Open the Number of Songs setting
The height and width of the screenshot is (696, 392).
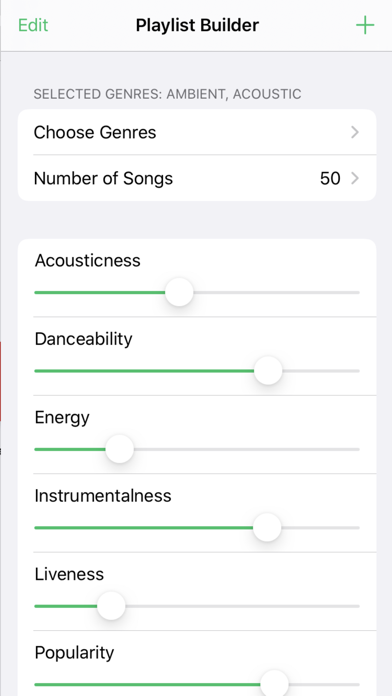tap(197, 178)
